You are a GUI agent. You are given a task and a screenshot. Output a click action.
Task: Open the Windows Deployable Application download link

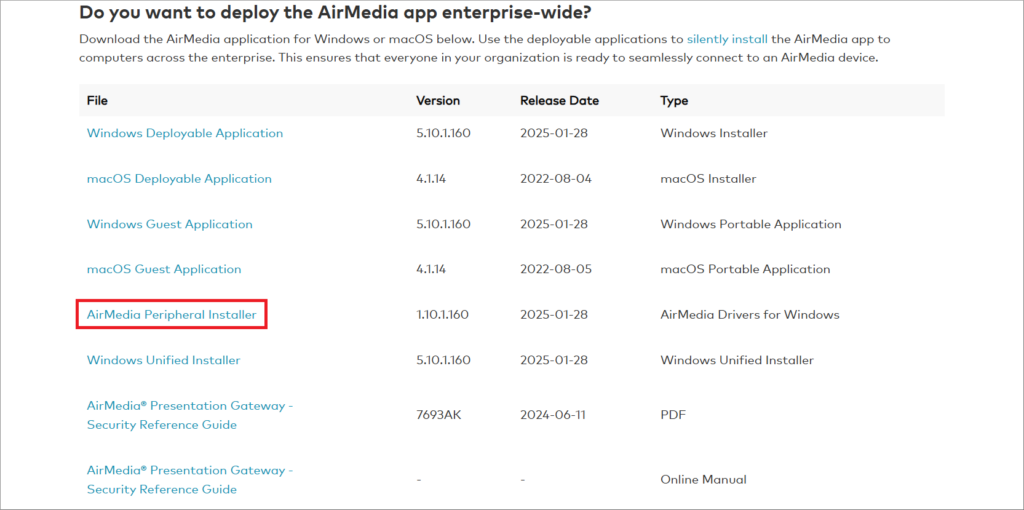tap(185, 133)
